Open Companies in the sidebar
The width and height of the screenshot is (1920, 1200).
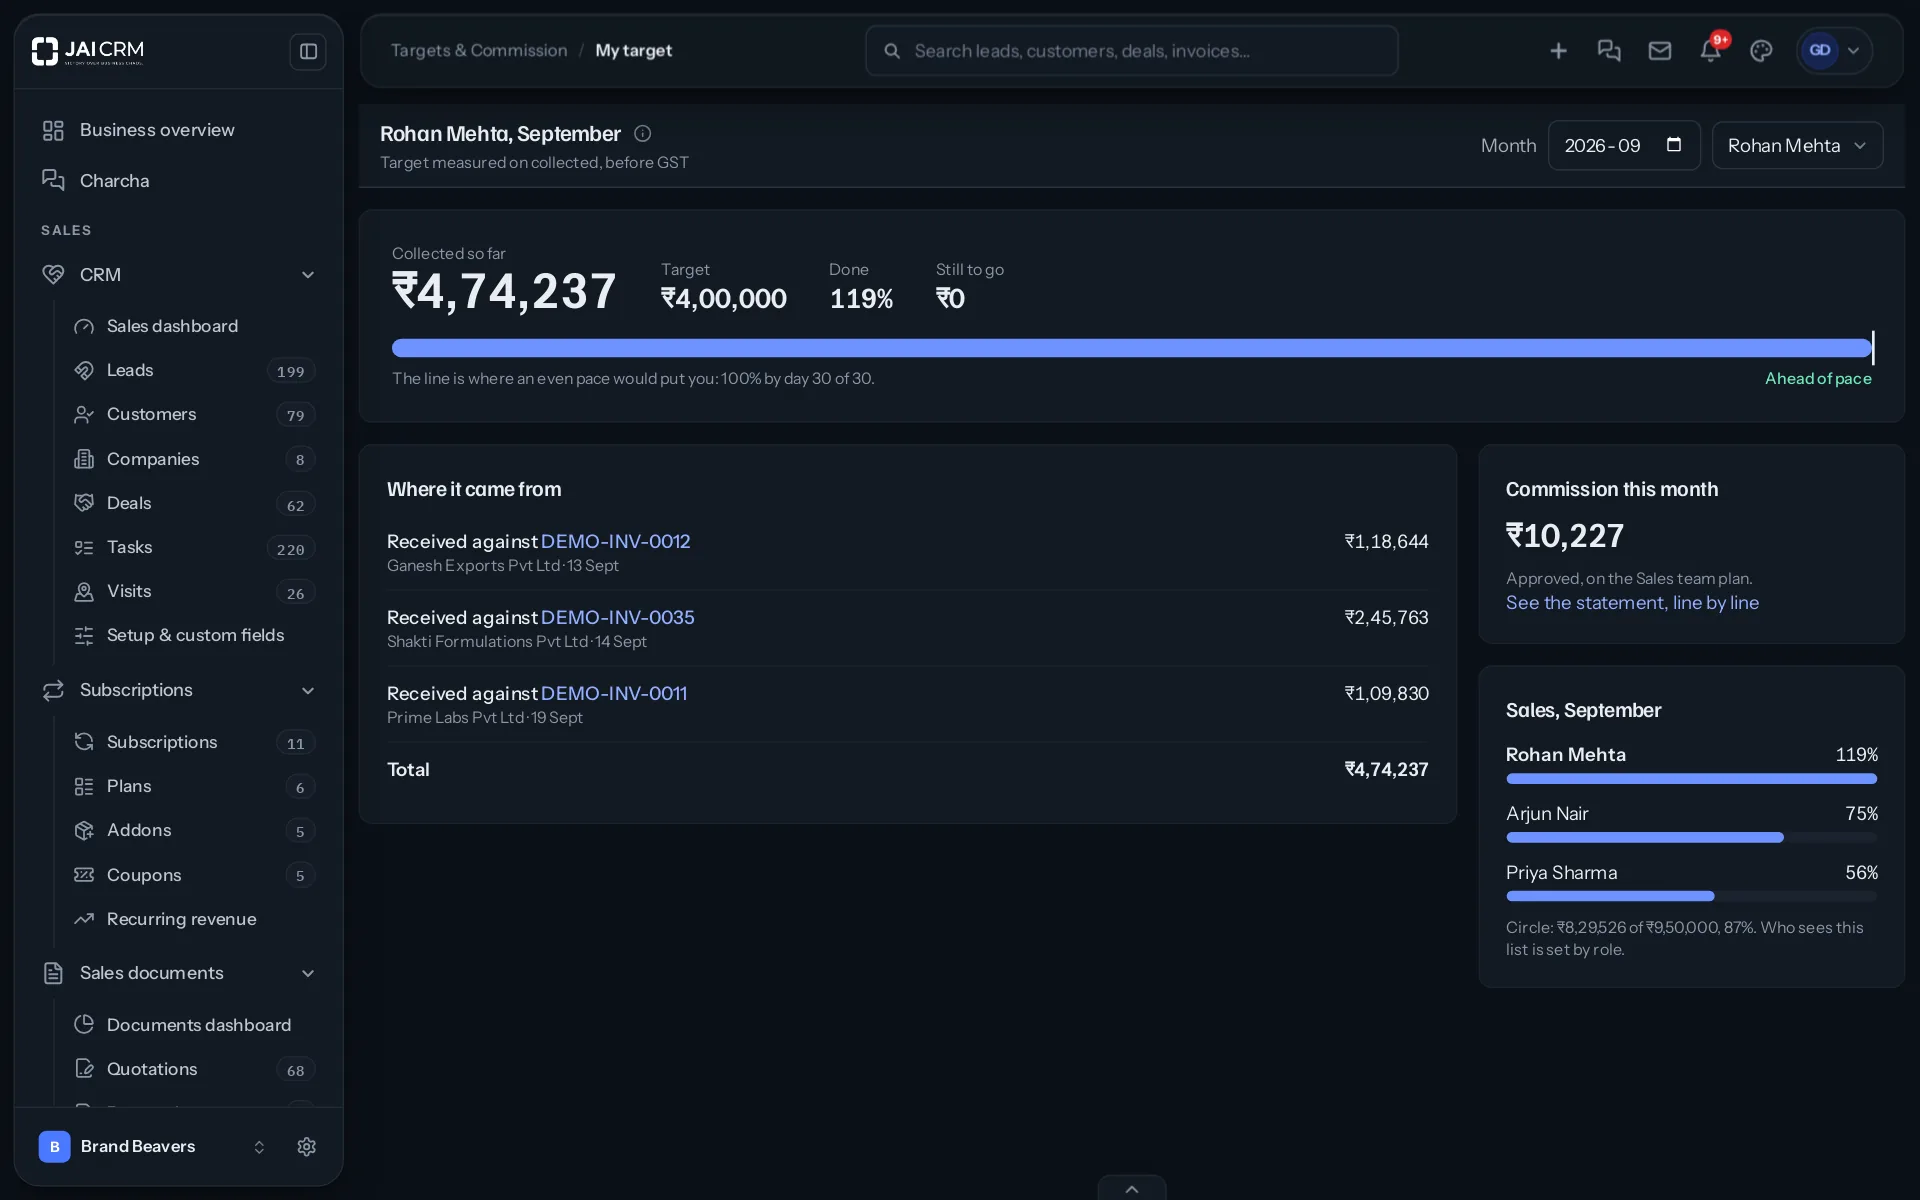(194, 459)
